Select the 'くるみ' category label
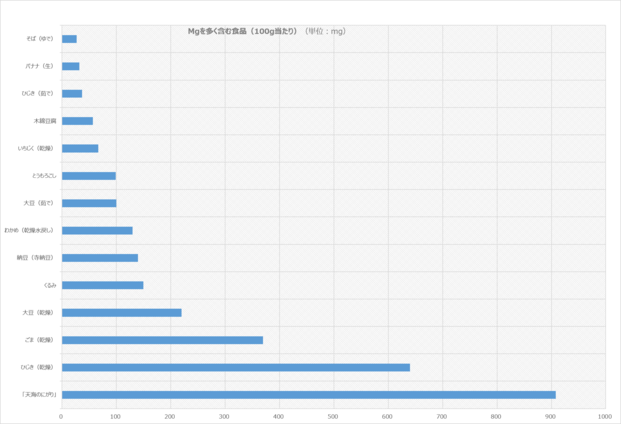 click(50, 285)
